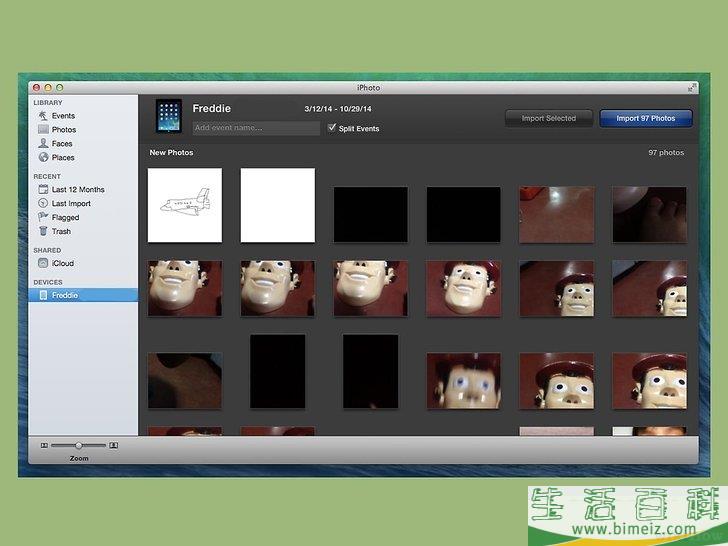Open Events in the Library sidebar

[x=56, y=116]
